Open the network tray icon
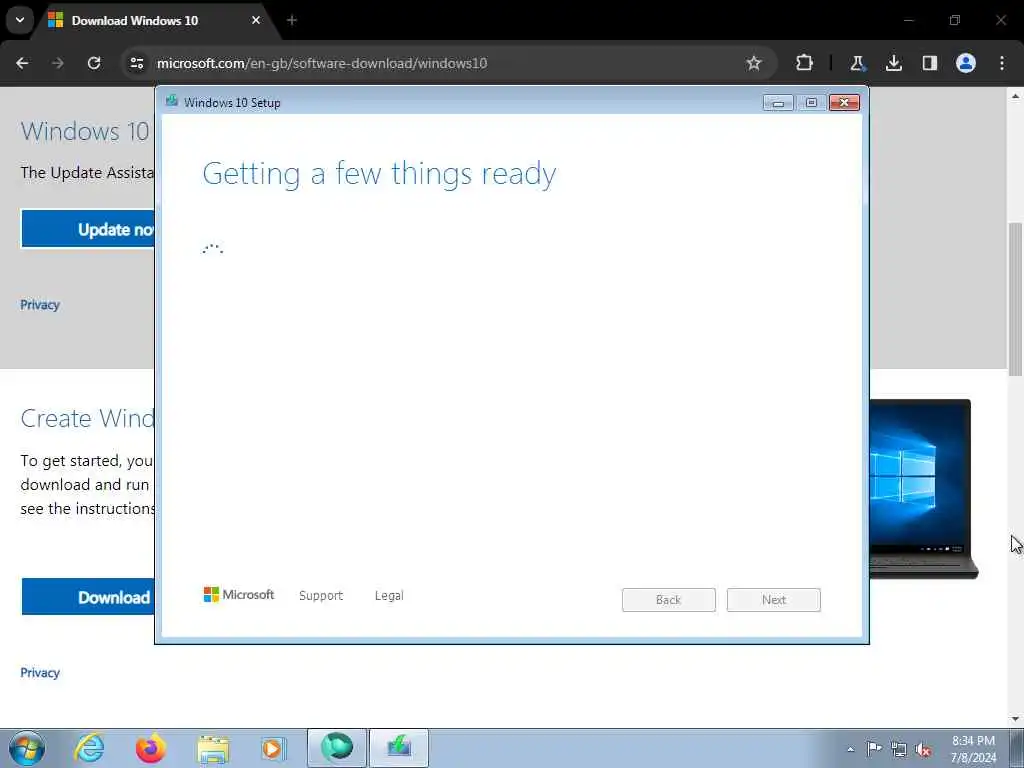1024x768 pixels. [899, 749]
